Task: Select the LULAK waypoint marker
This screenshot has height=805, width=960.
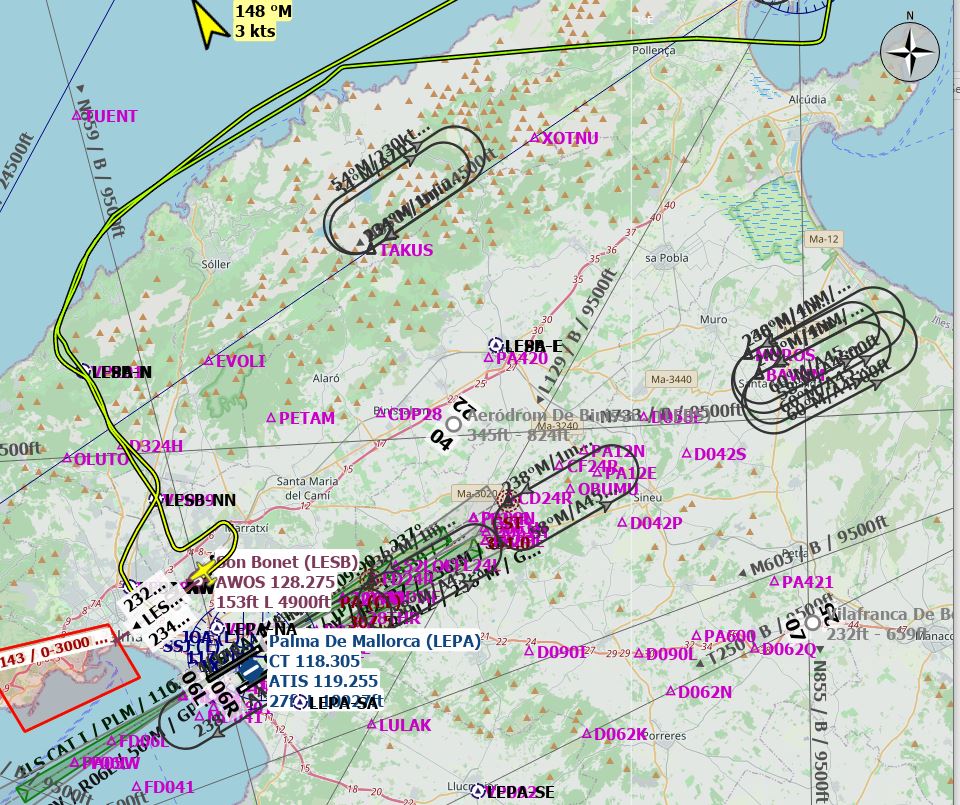Action: [x=372, y=725]
